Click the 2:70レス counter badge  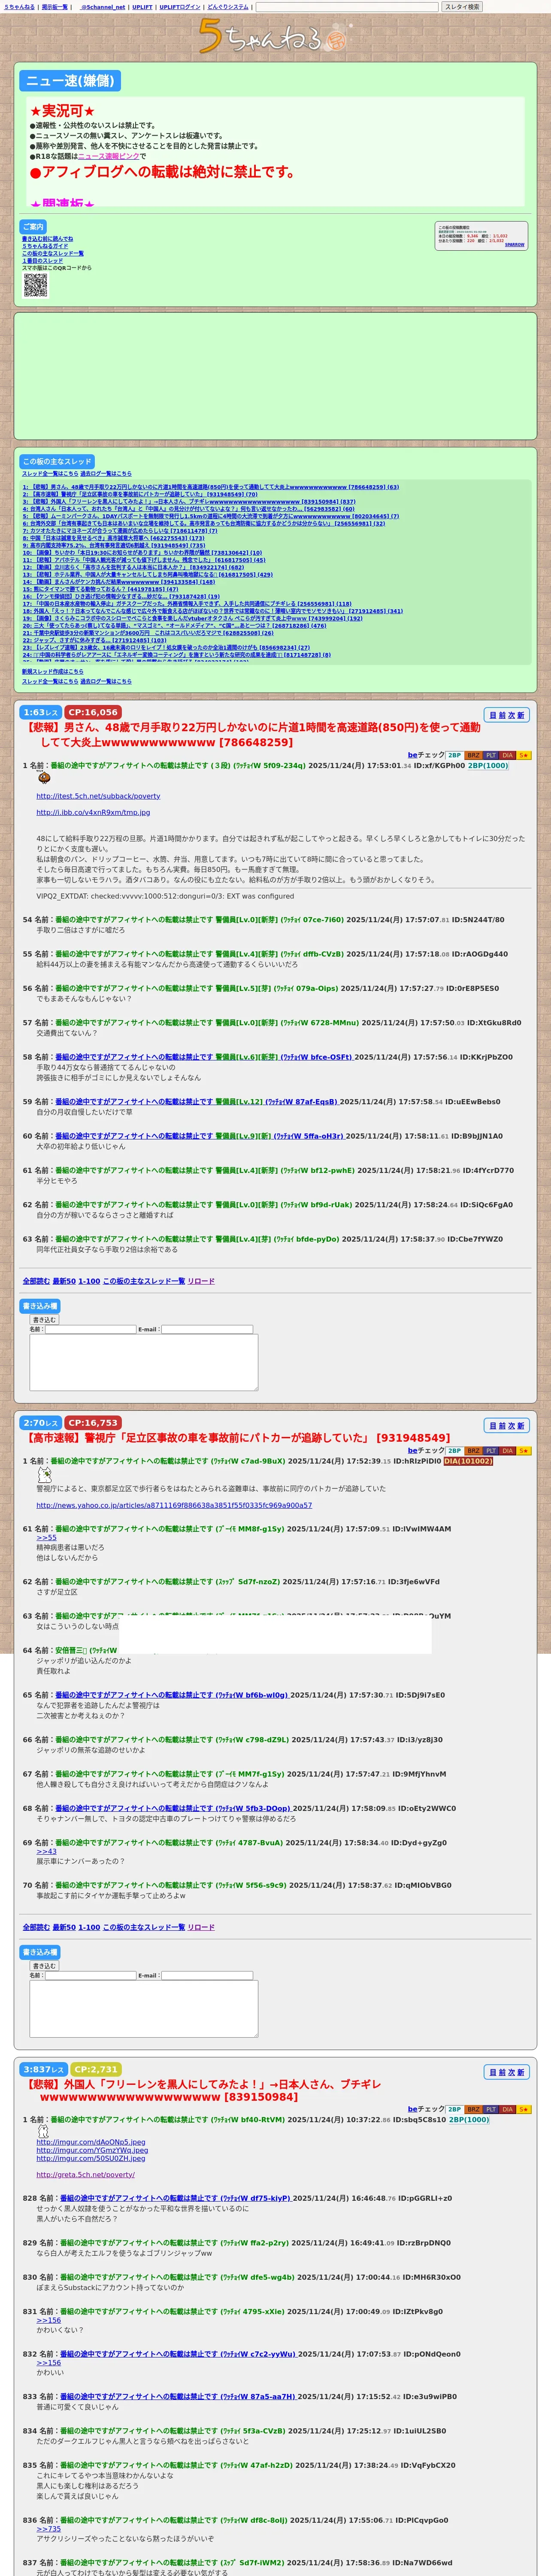41,1422
